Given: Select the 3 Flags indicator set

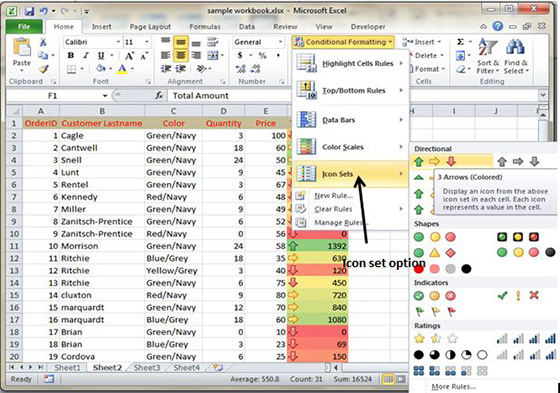Looking at the screenshot, I should click(x=435, y=312).
